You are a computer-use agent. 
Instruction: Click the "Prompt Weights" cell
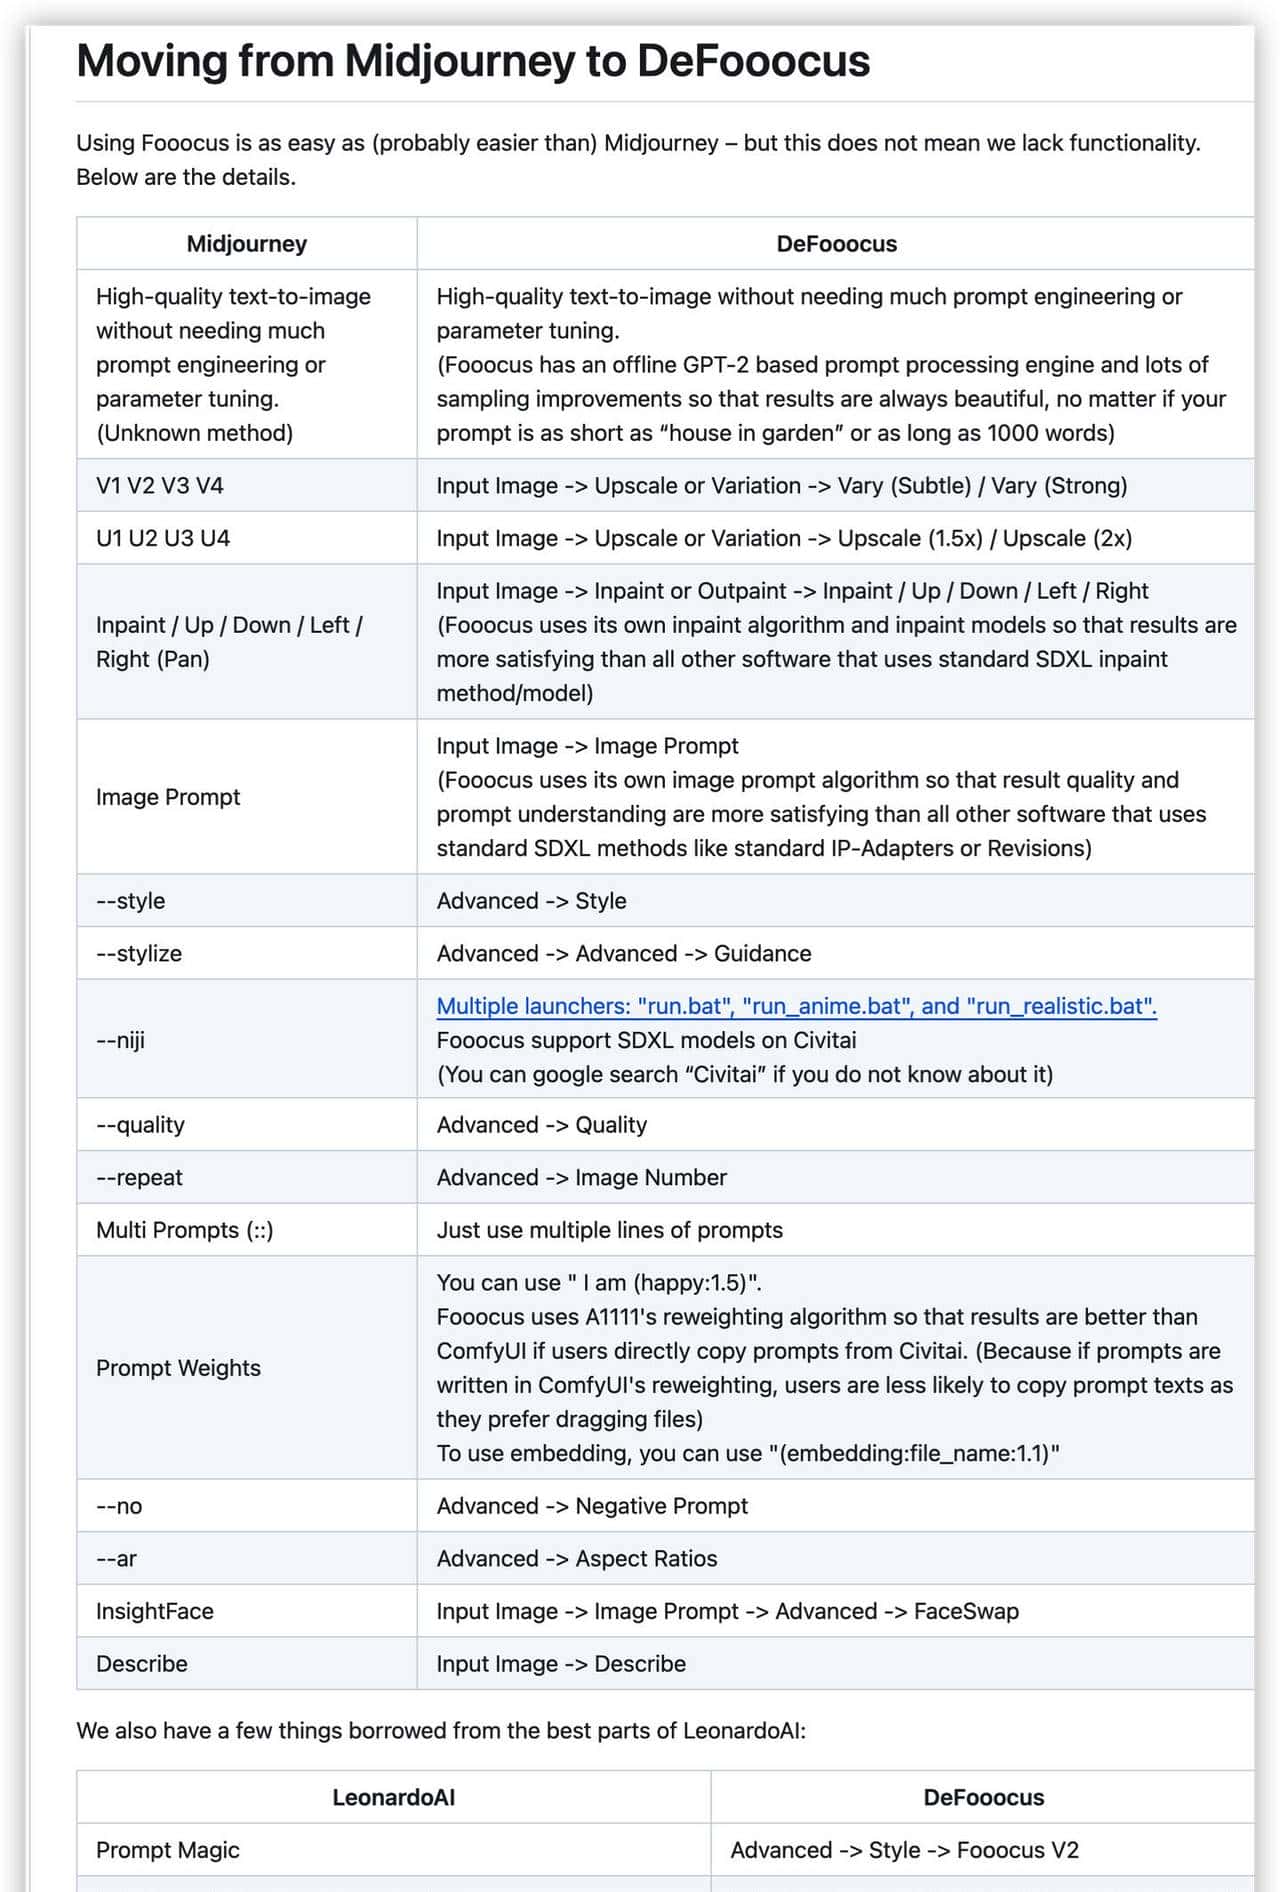178,1368
